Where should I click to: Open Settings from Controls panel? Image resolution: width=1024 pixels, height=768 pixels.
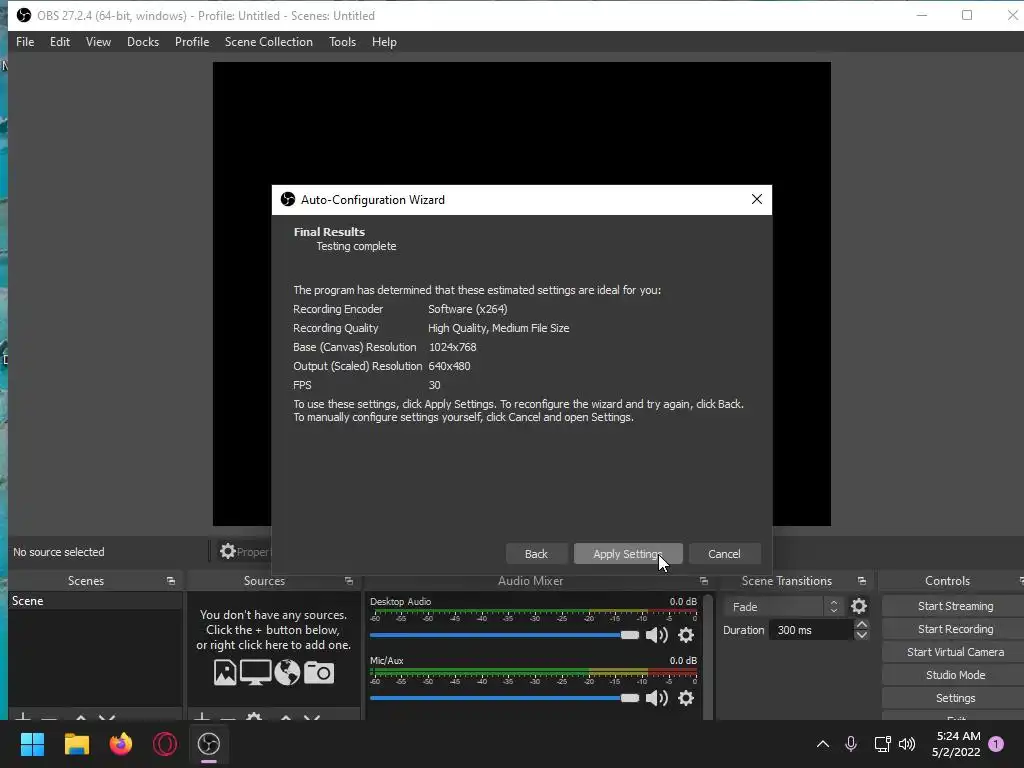pos(955,698)
